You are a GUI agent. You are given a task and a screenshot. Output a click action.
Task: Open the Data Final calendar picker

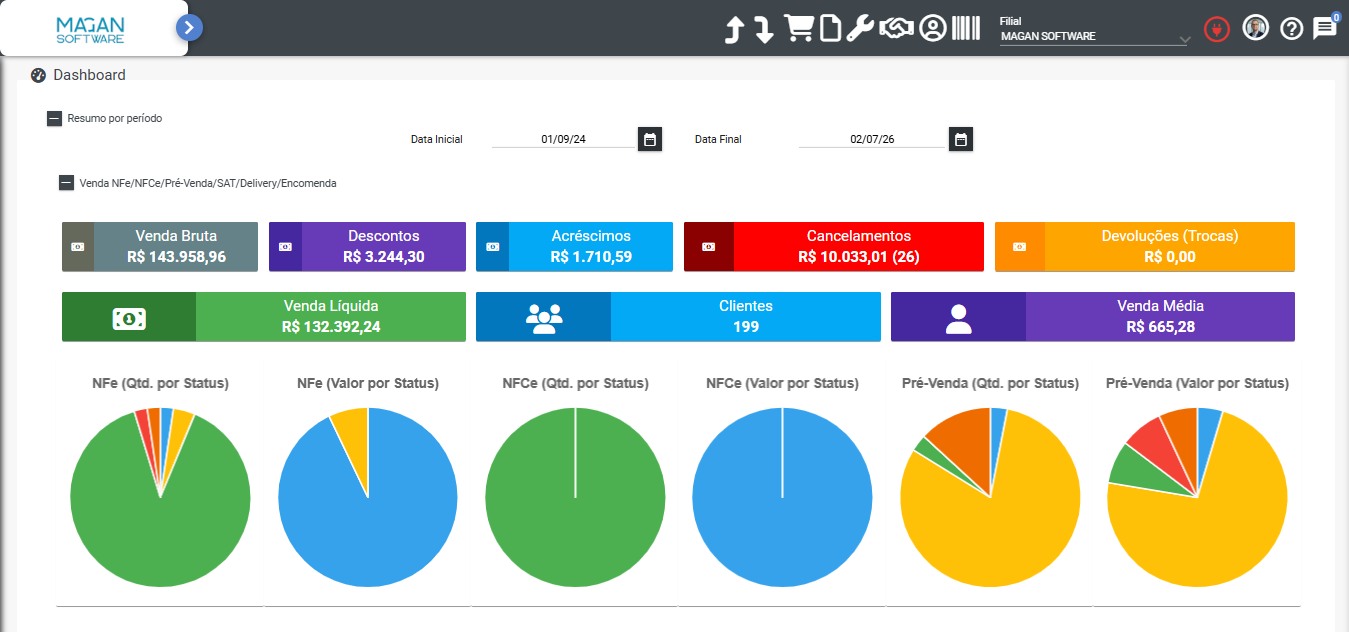point(961,140)
